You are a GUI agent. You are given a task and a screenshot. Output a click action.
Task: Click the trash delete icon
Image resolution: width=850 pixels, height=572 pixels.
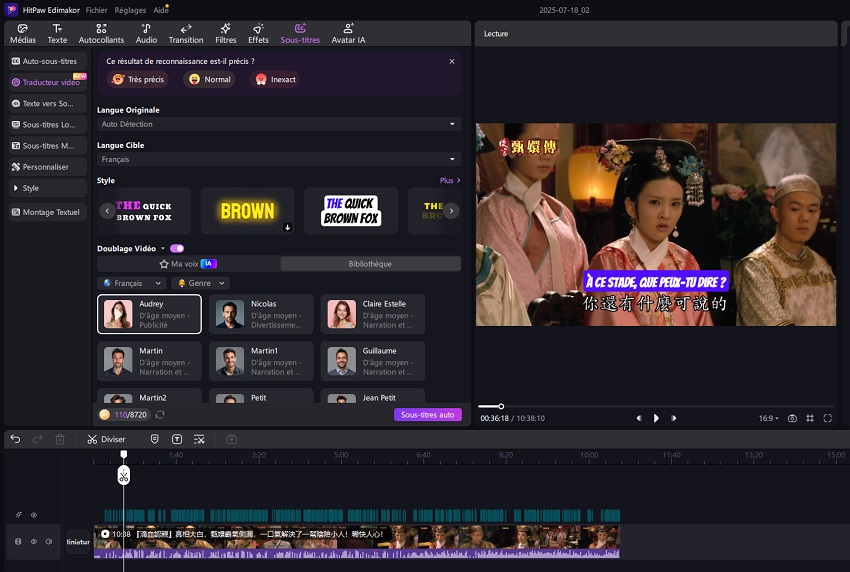click(x=60, y=439)
